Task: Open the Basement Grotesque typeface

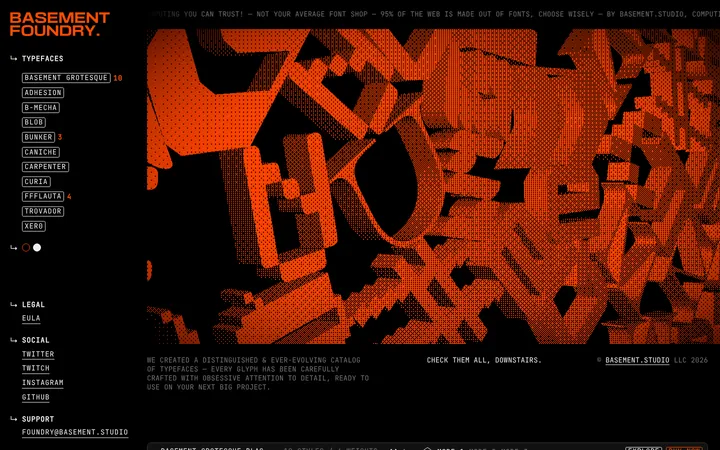Action: tap(66, 78)
